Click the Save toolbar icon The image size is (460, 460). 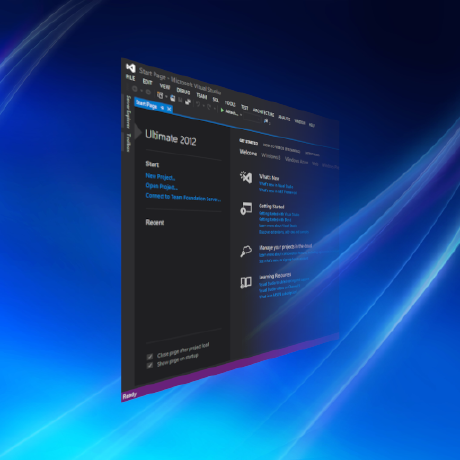coord(173,98)
